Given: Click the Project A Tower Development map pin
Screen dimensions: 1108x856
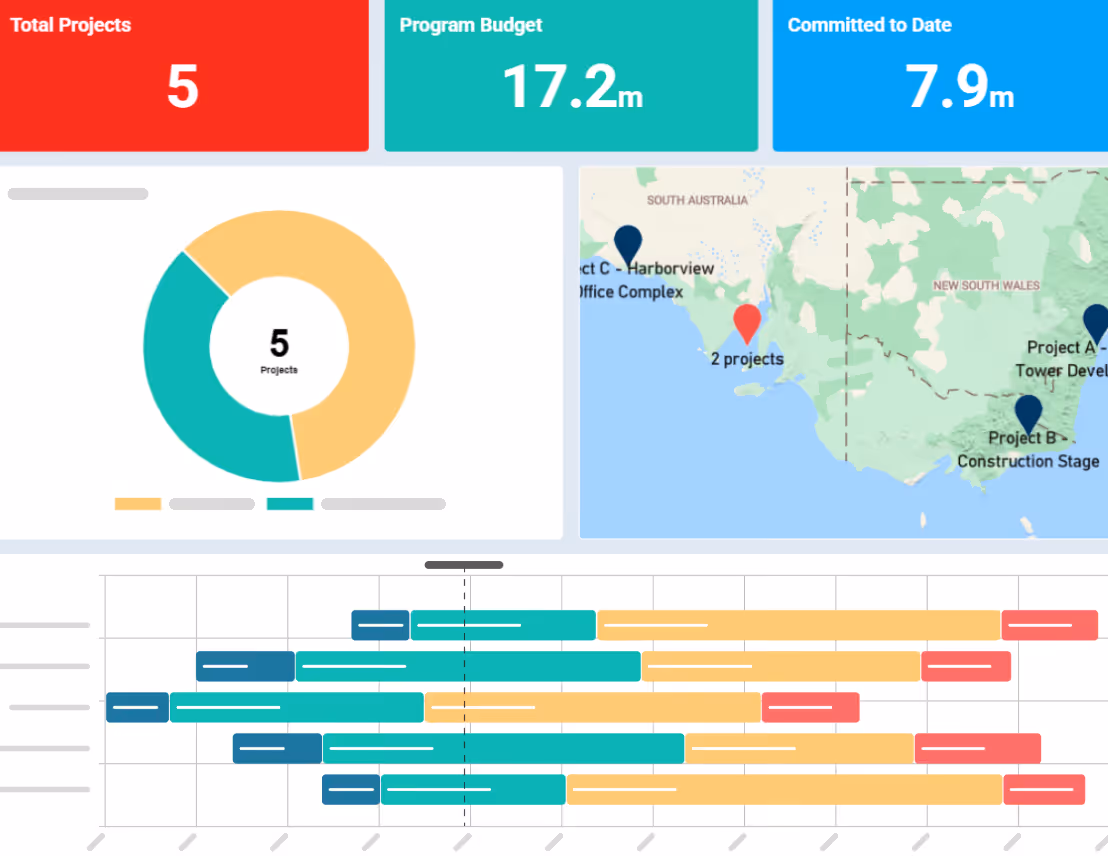Looking at the screenshot, I should (1095, 323).
